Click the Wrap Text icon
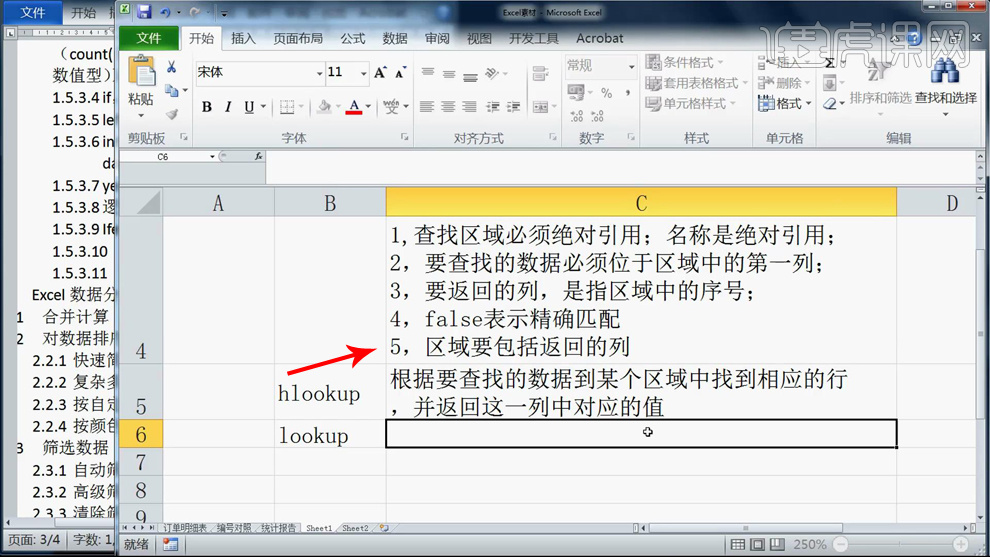 tap(540, 73)
